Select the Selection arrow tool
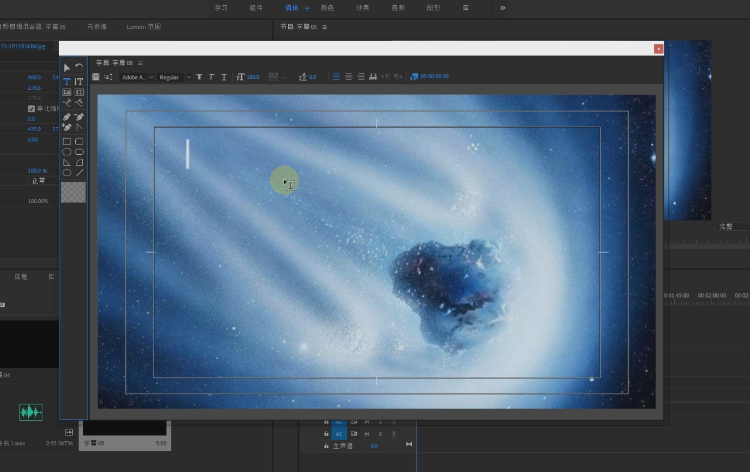Image resolution: width=750 pixels, height=472 pixels. pos(67,68)
